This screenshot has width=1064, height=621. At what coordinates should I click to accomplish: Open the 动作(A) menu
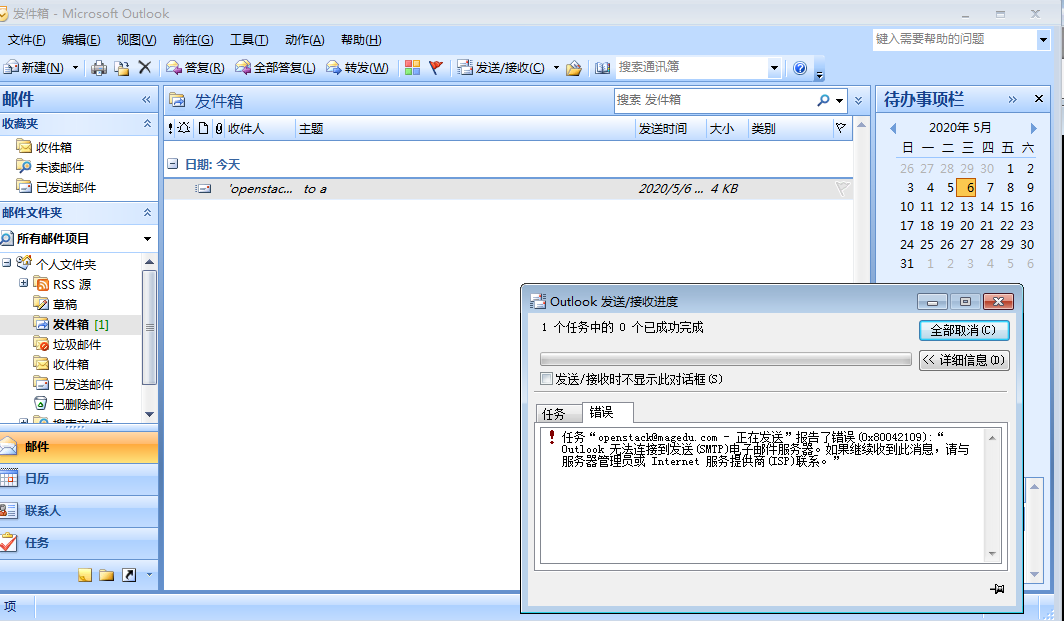tap(305, 40)
